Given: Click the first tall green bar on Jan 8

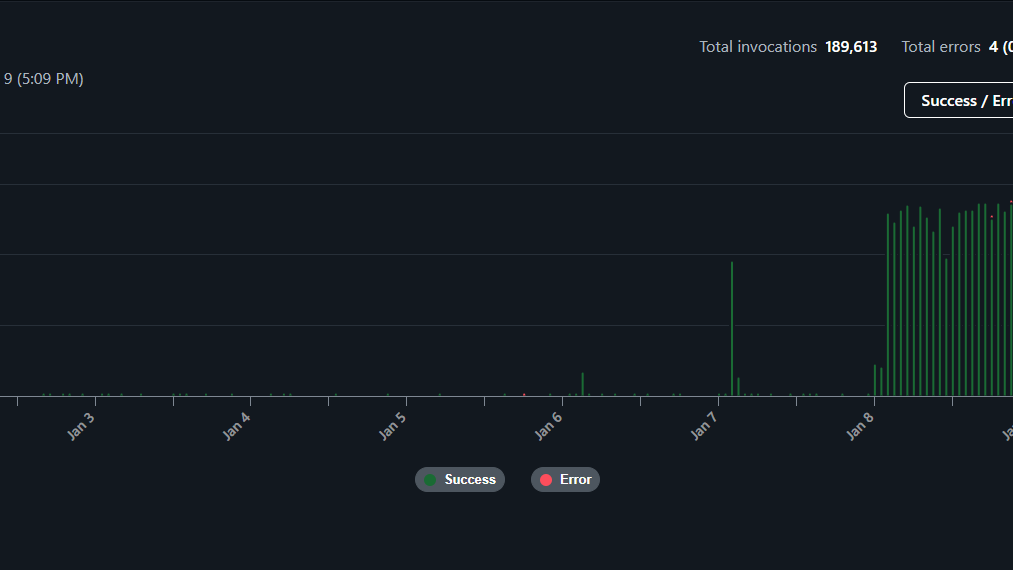Looking at the screenshot, I should [888, 304].
